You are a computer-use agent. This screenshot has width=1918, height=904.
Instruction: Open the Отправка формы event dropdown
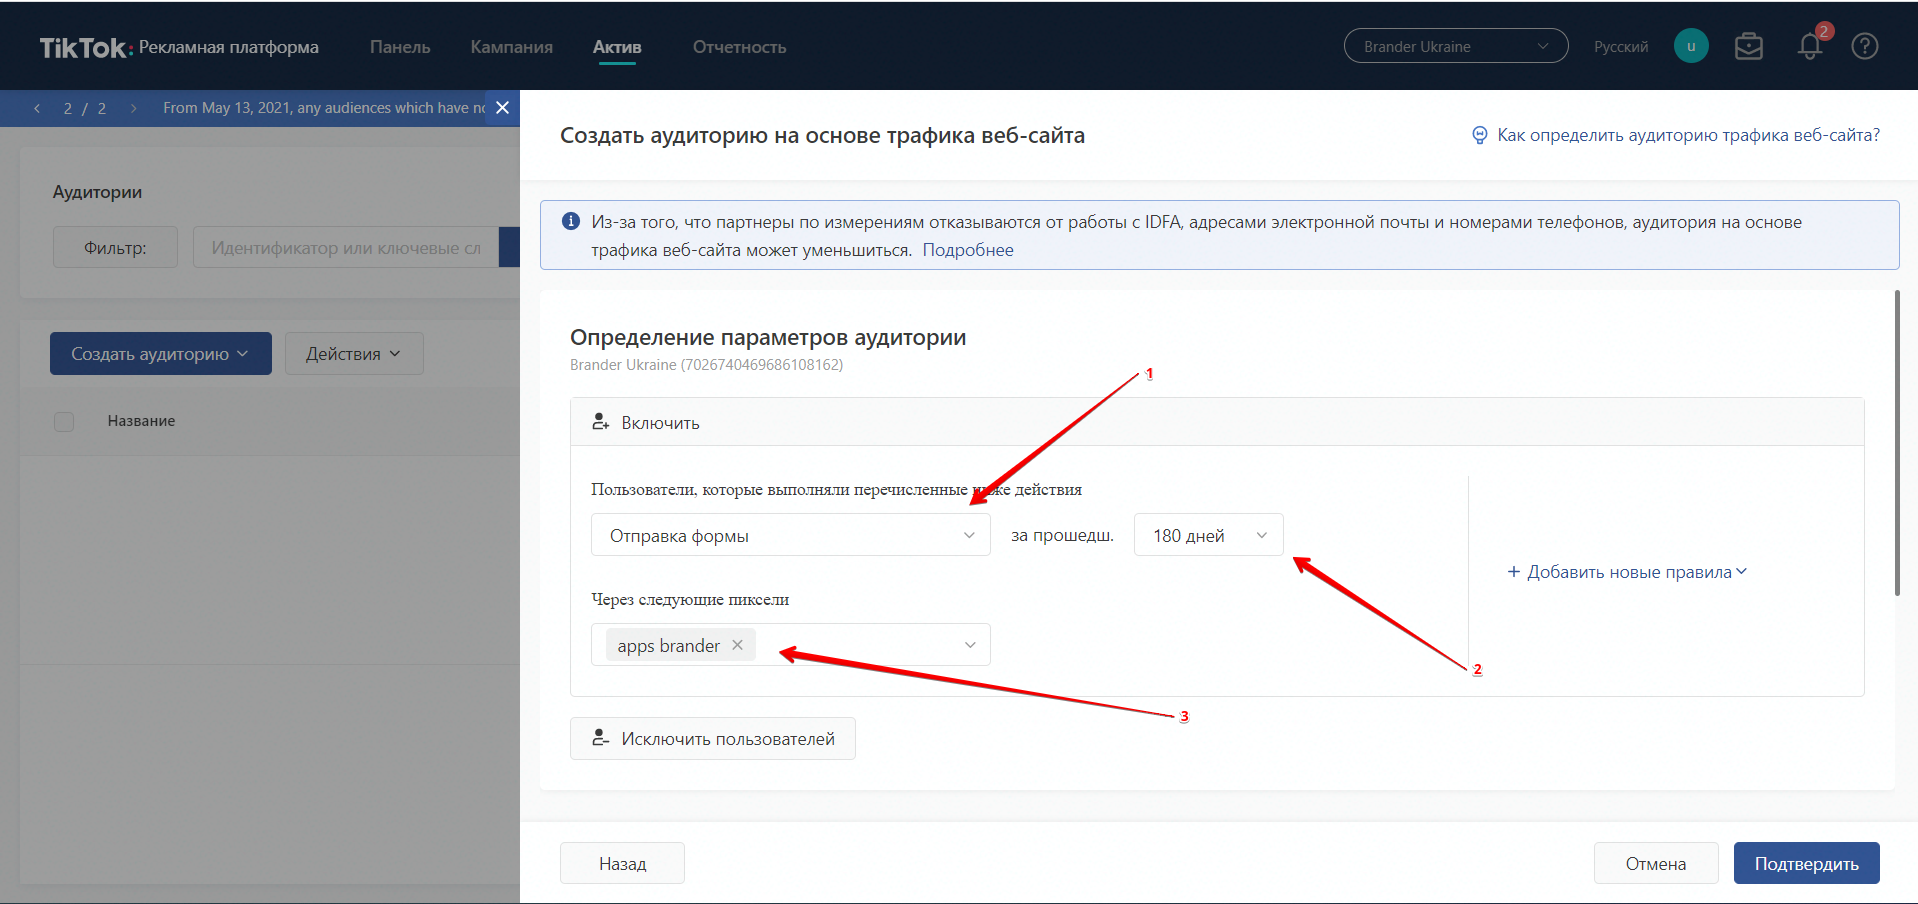point(790,535)
